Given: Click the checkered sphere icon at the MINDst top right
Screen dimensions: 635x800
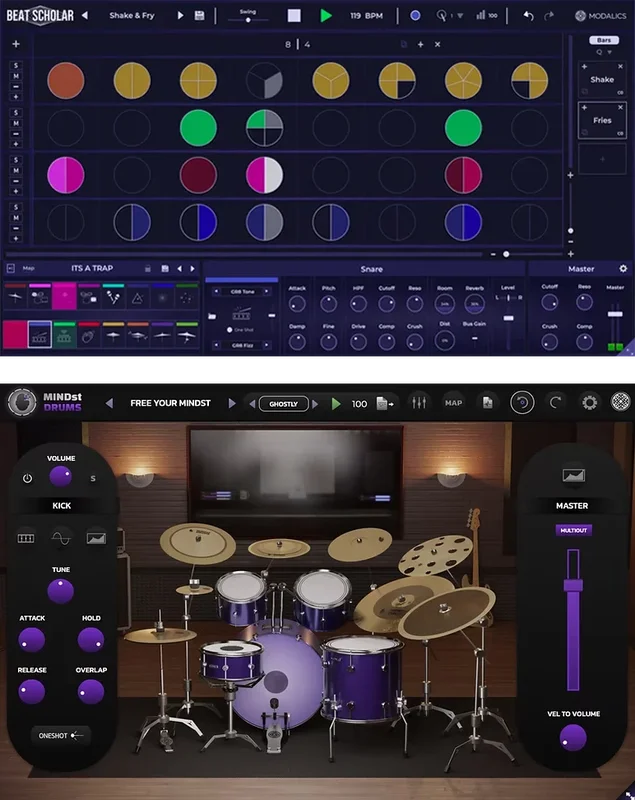Looking at the screenshot, I should coord(620,402).
